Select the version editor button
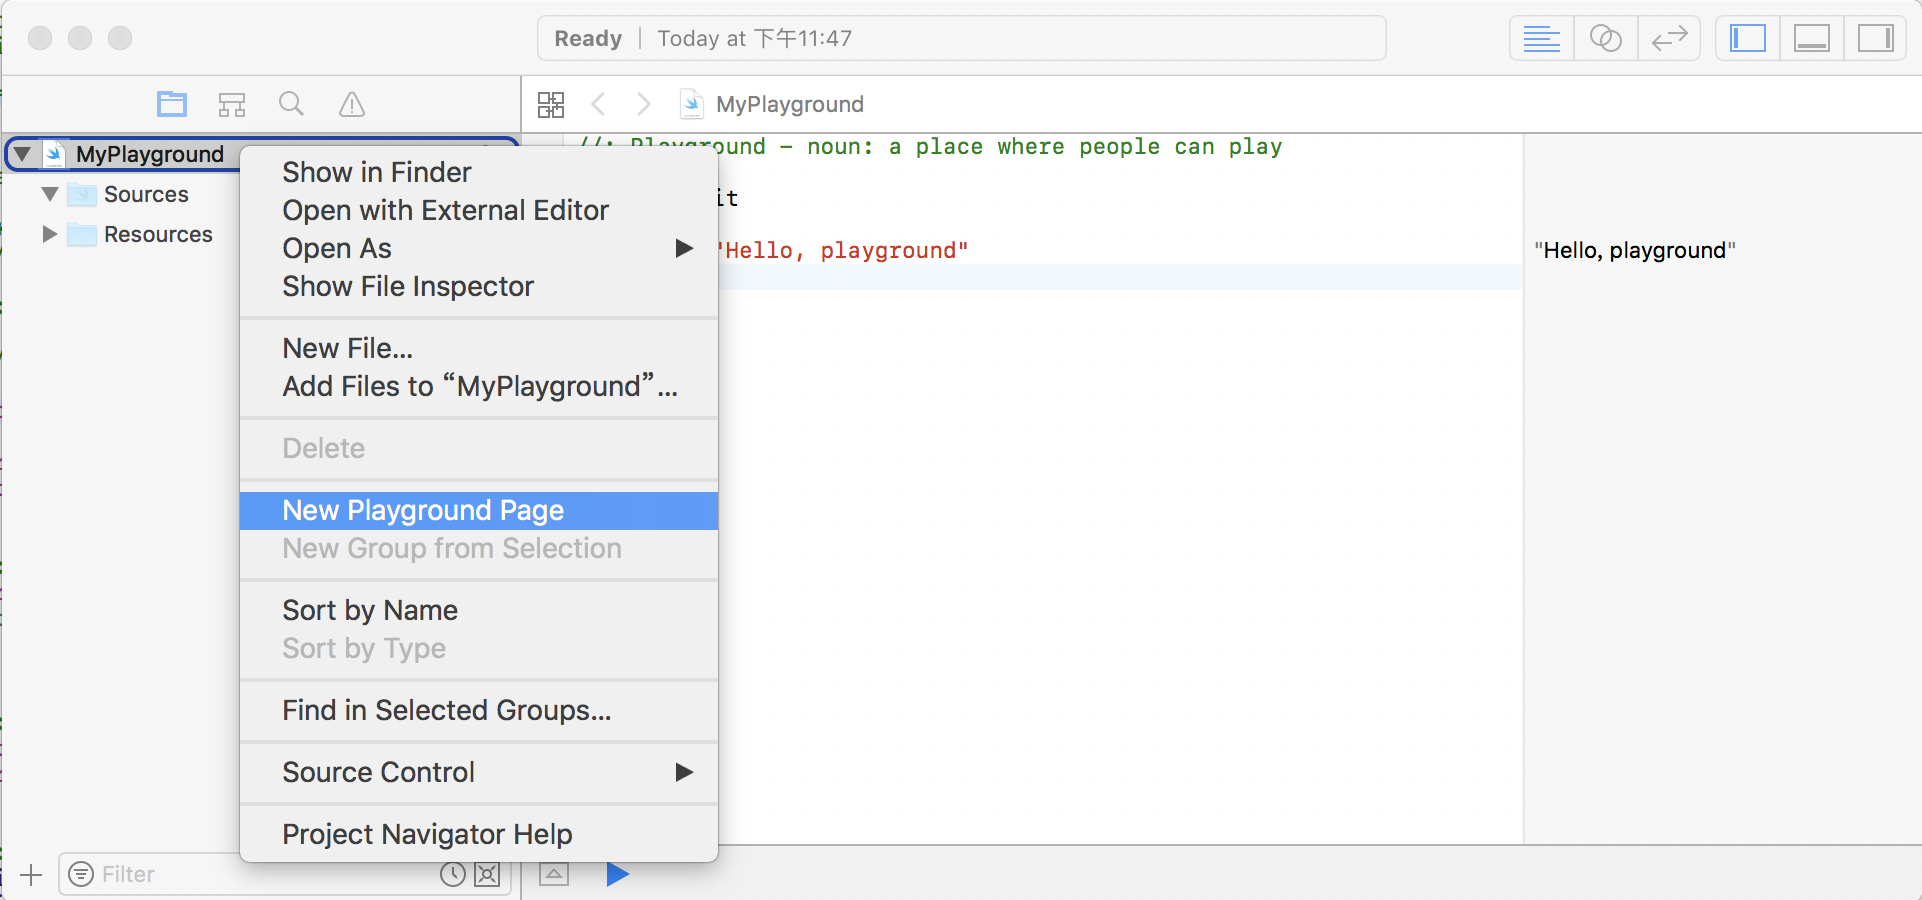Screen dimensions: 1922x900 [1669, 39]
